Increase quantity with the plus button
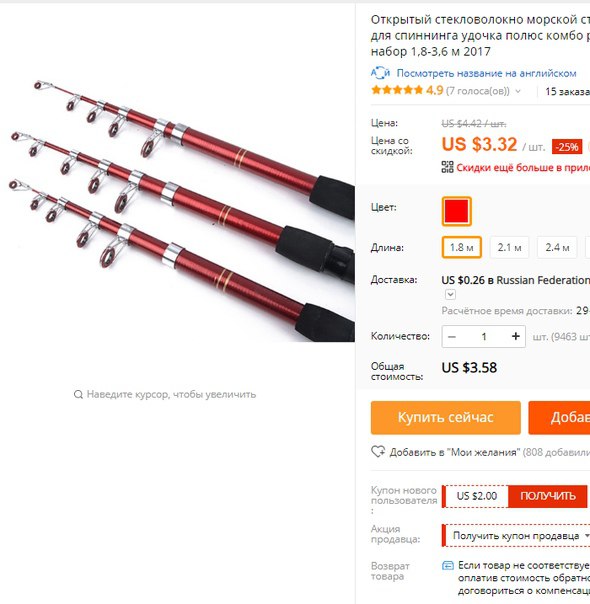This screenshot has width=590, height=604. tap(515, 337)
